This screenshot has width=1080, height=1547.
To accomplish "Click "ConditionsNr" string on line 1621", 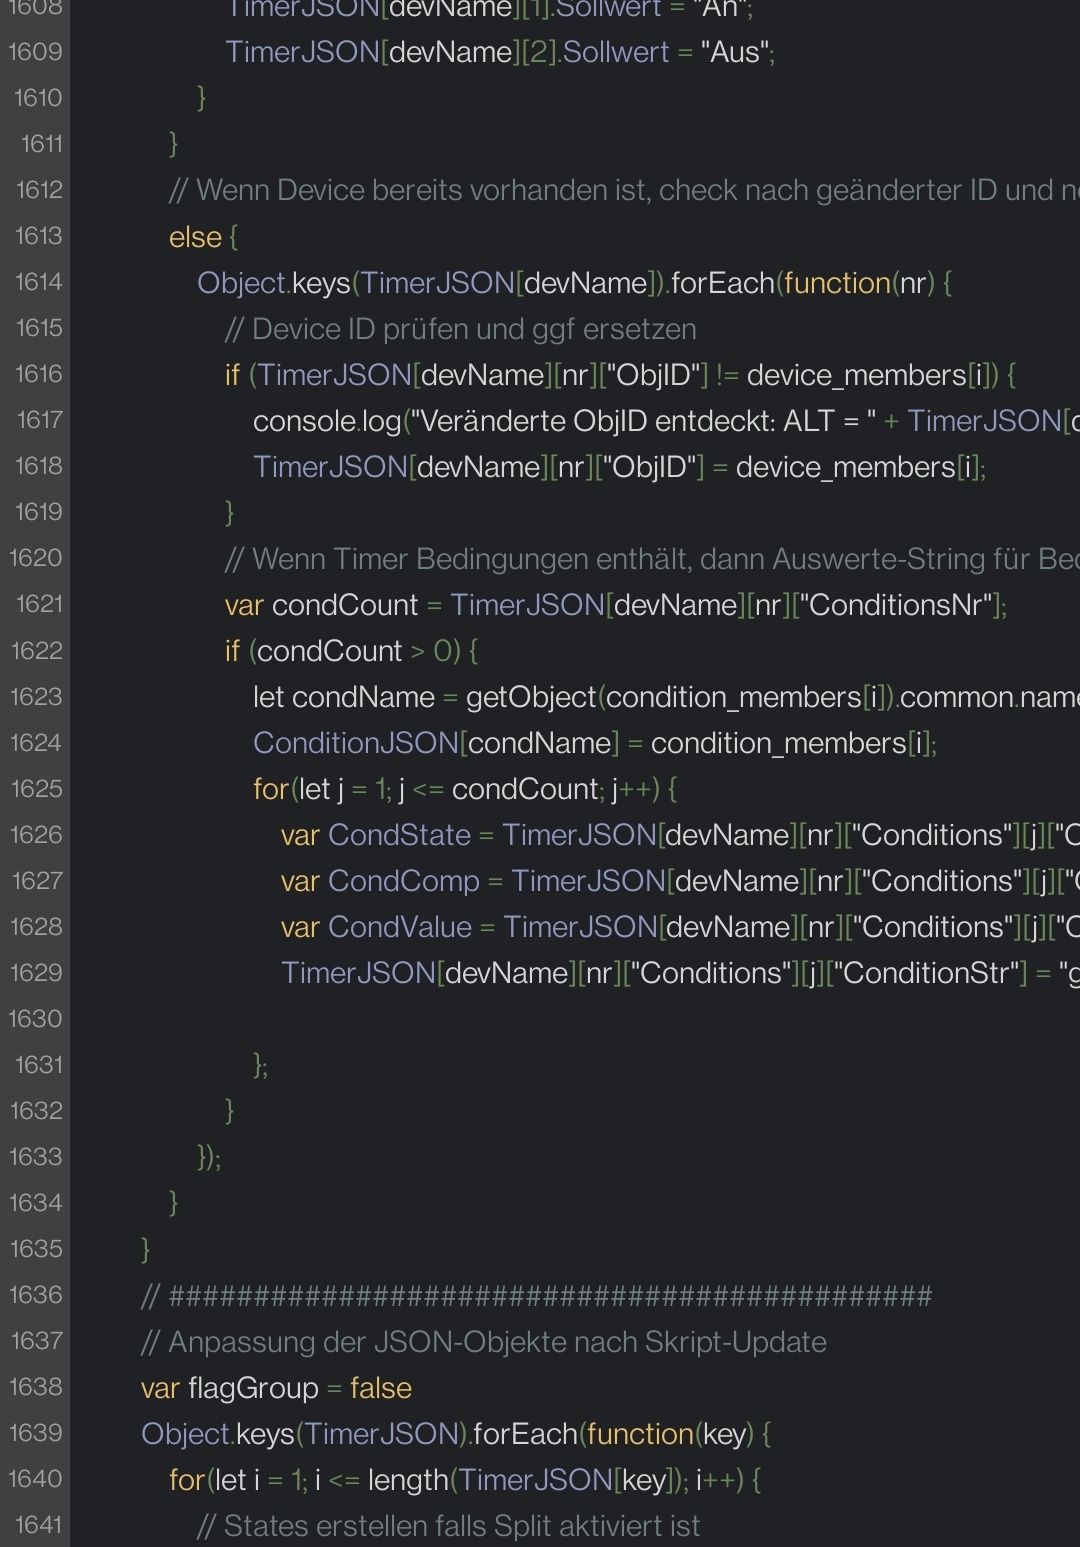I will pyautogui.click(x=896, y=605).
